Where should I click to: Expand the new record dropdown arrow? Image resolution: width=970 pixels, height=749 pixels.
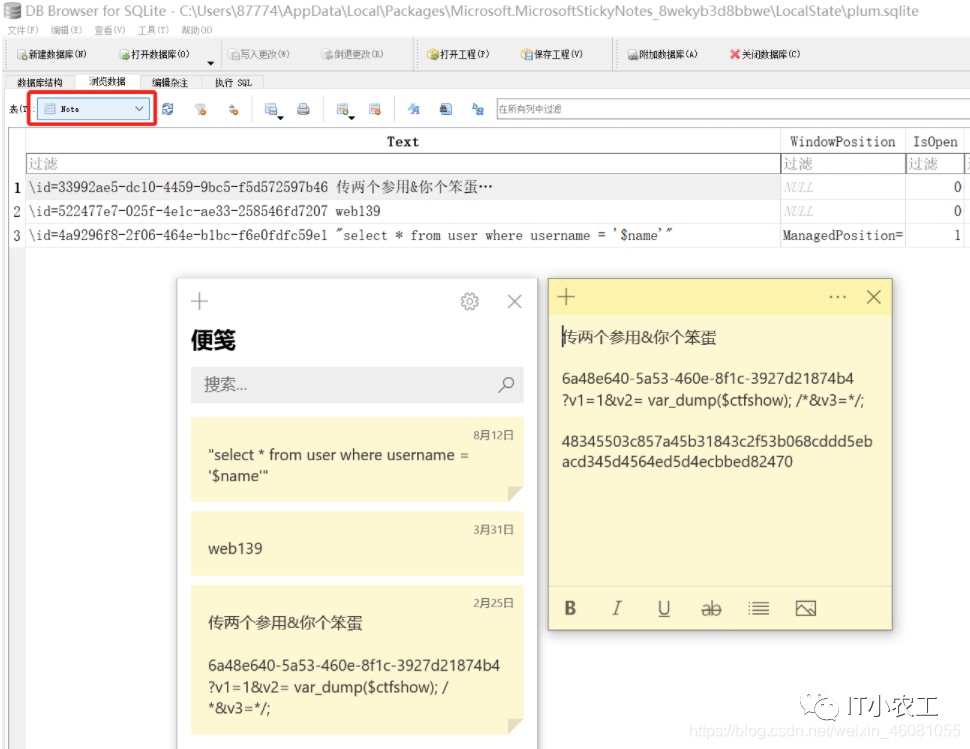pyautogui.click(x=351, y=117)
